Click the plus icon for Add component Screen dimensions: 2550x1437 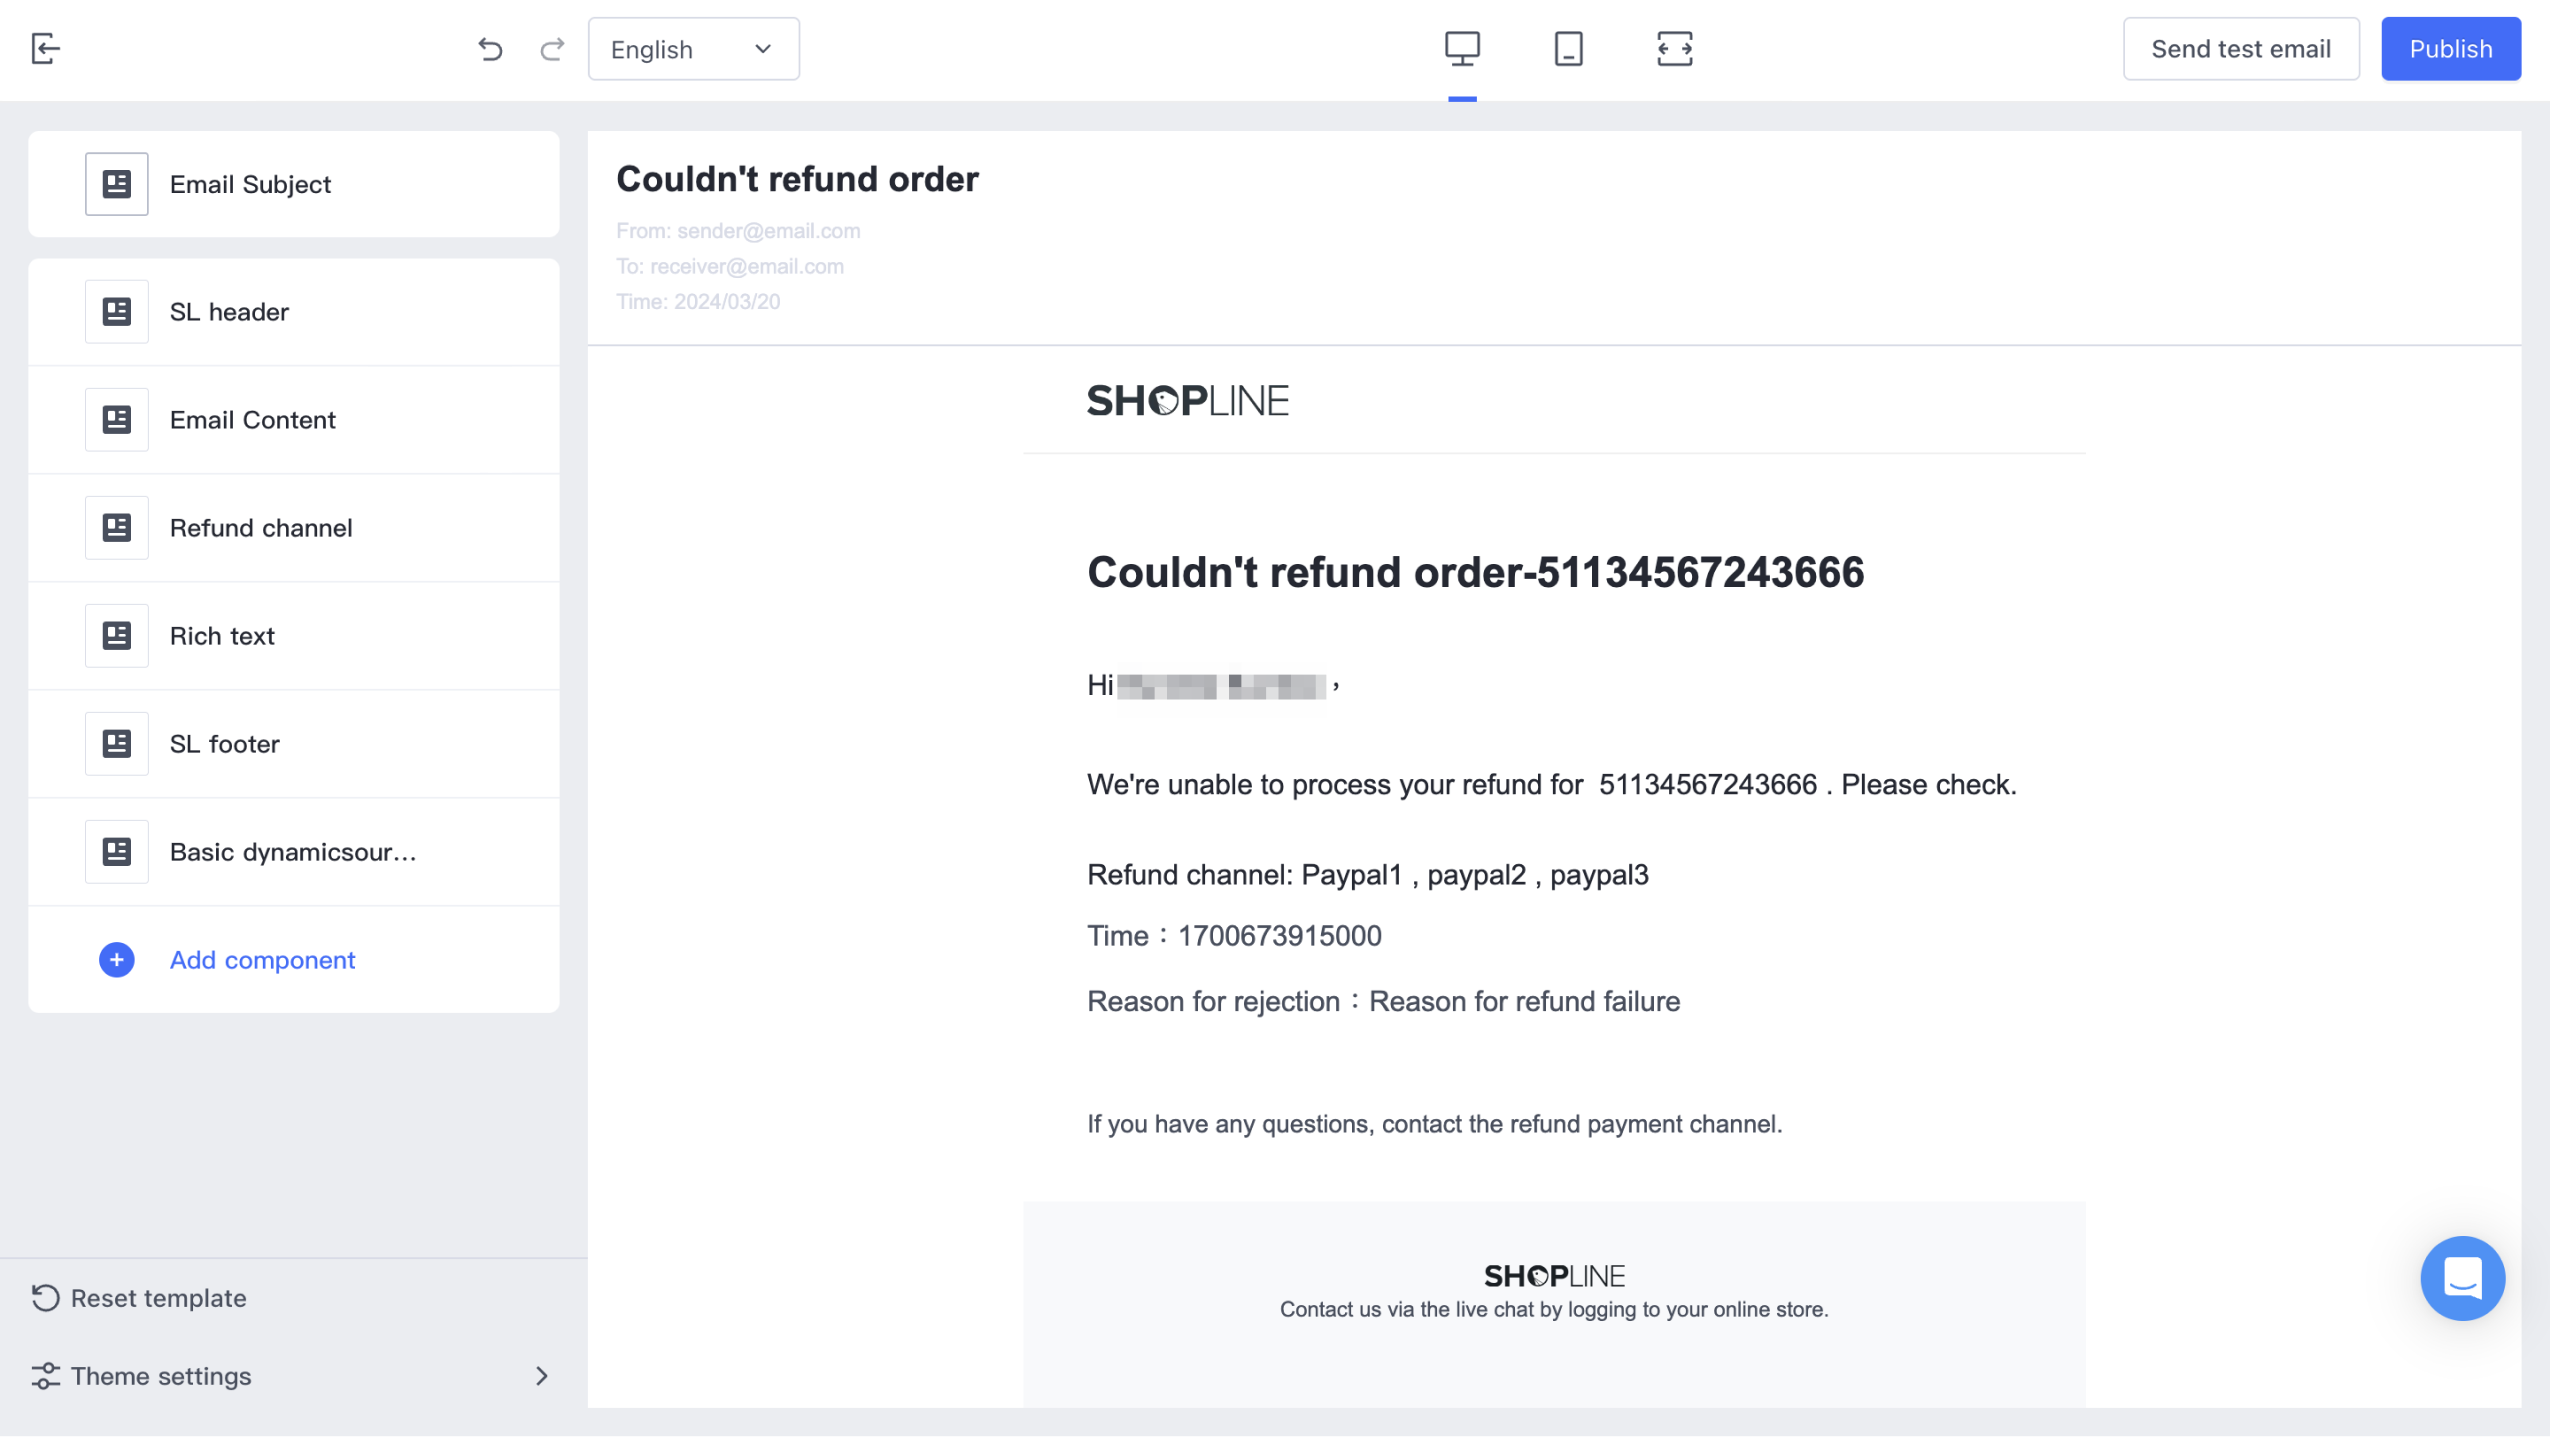(x=117, y=960)
